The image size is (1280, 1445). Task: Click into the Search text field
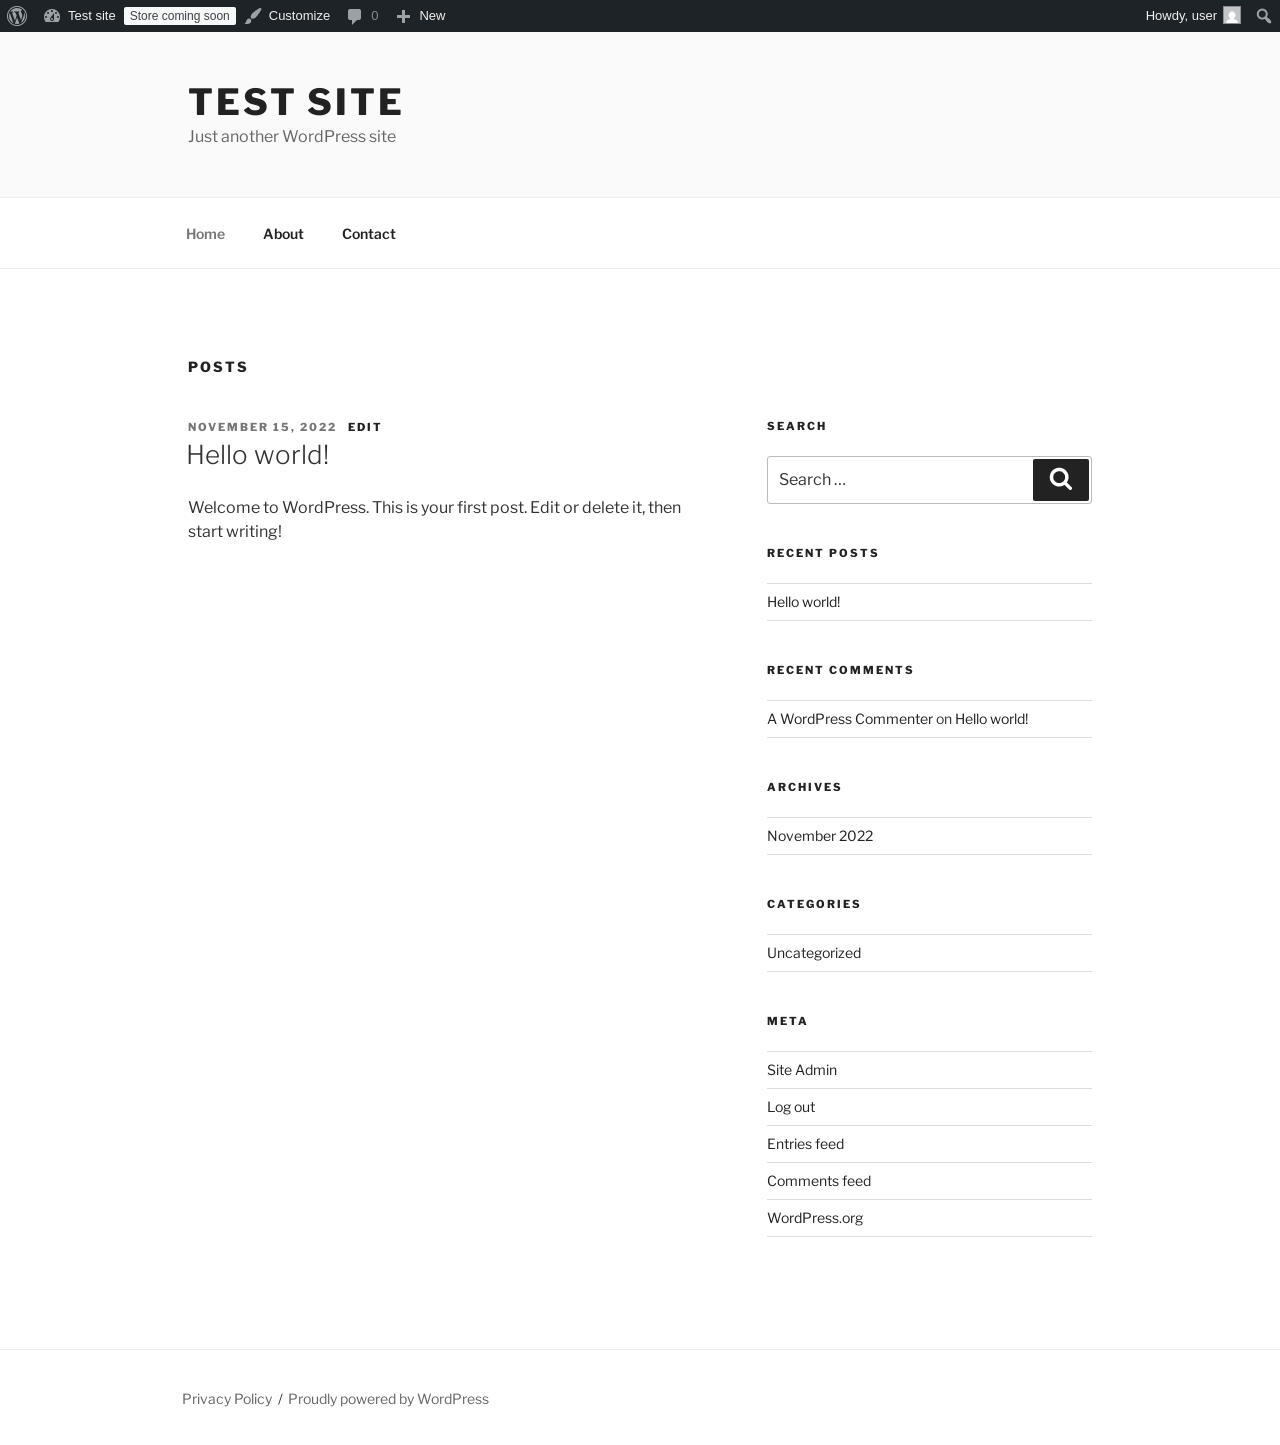[899, 480]
